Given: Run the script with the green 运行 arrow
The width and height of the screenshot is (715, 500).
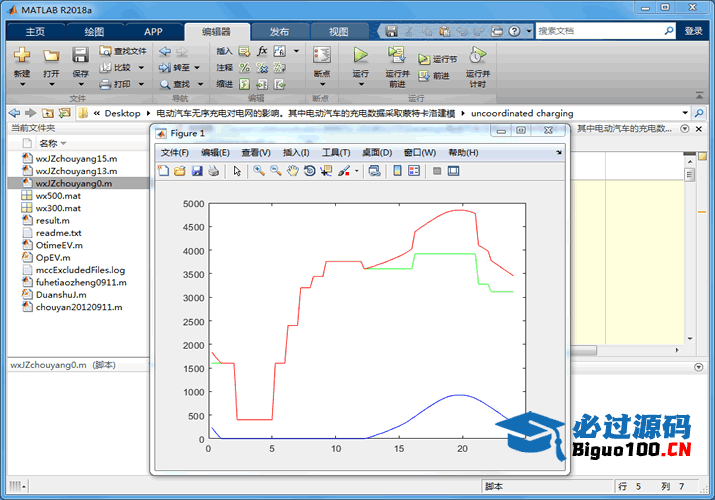Looking at the screenshot, I should pos(360,55).
